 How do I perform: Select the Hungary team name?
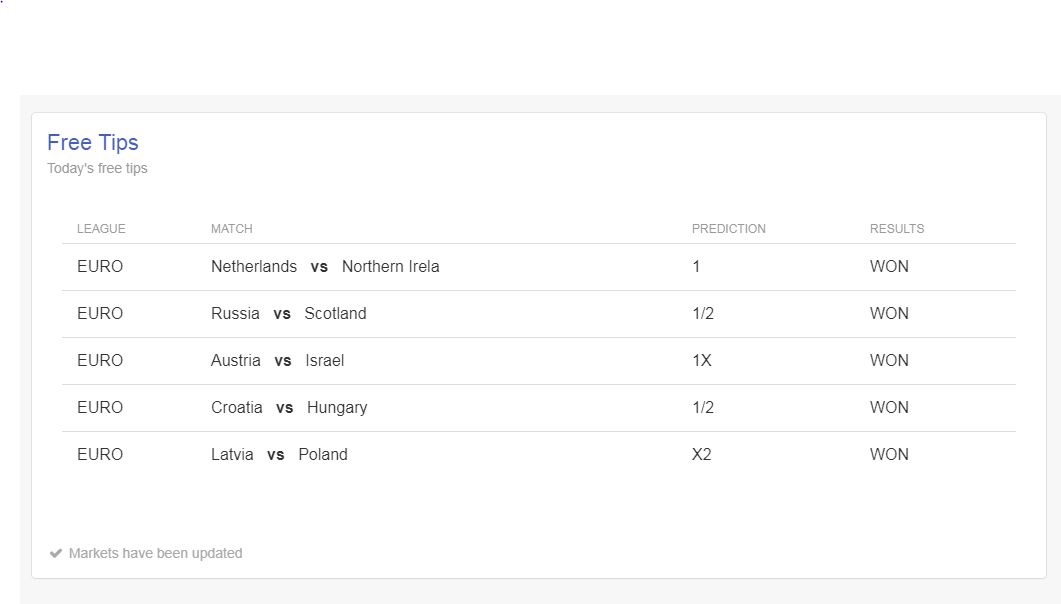pyautogui.click(x=337, y=407)
